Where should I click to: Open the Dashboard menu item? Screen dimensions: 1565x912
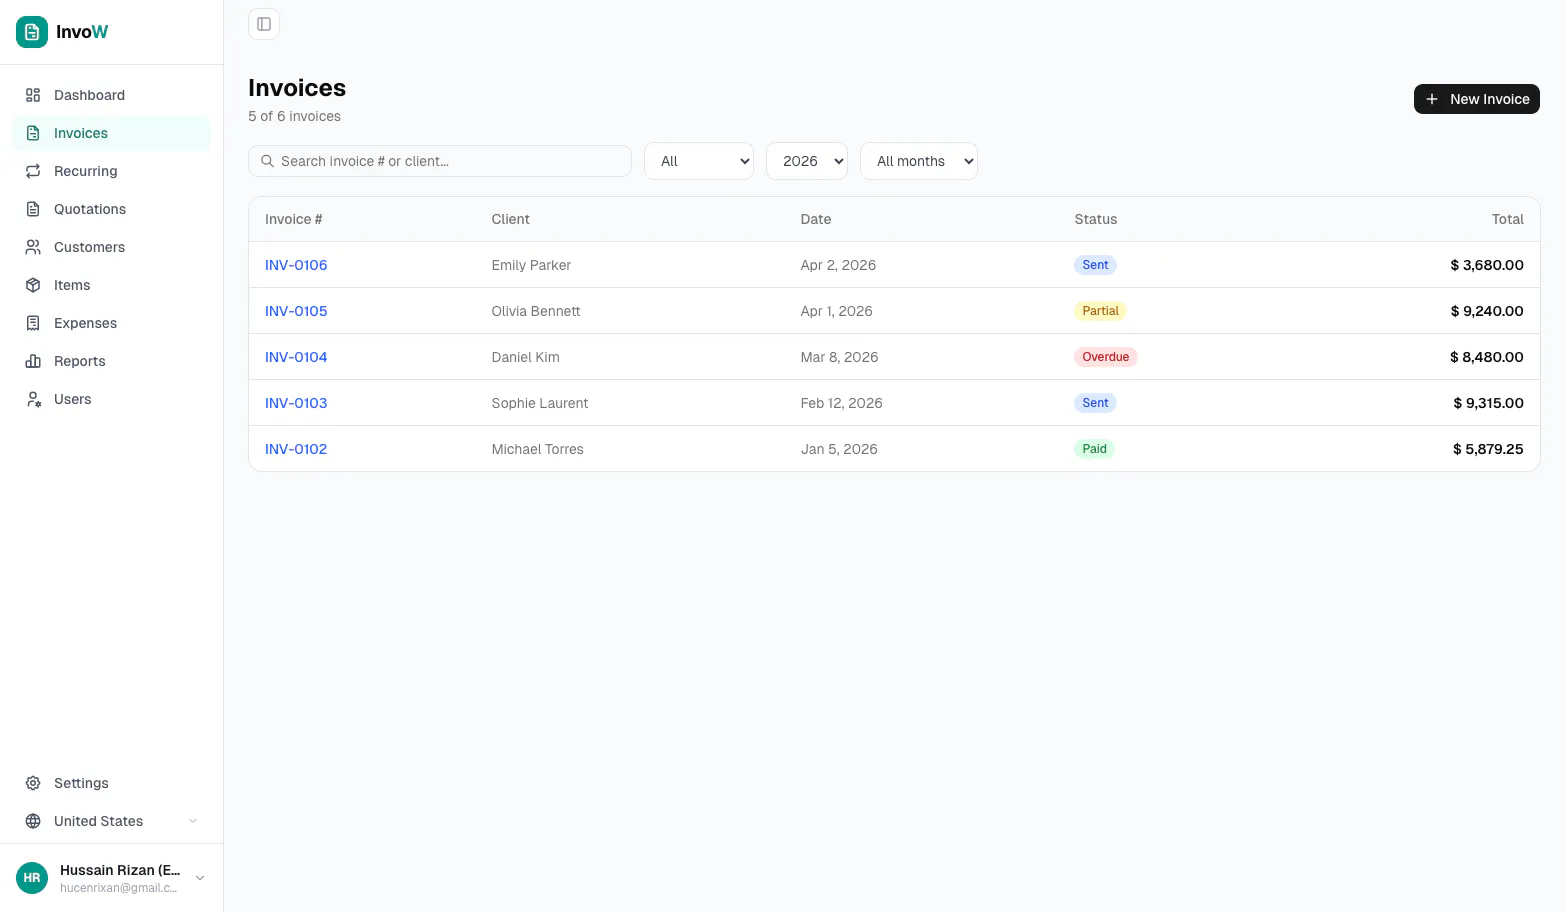(111, 95)
